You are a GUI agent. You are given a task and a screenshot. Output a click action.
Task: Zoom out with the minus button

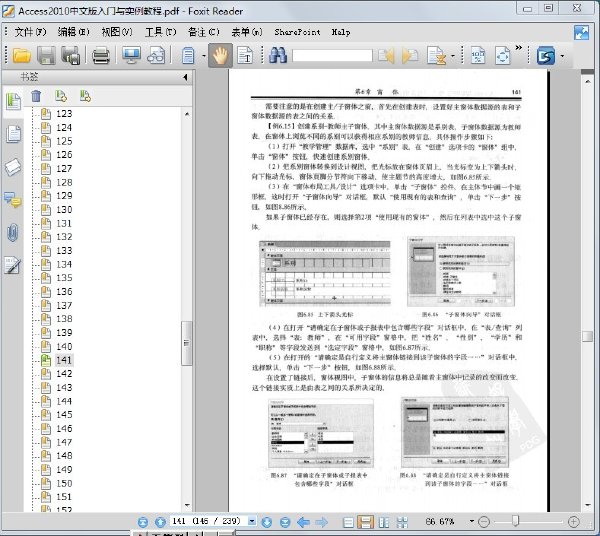click(x=484, y=522)
